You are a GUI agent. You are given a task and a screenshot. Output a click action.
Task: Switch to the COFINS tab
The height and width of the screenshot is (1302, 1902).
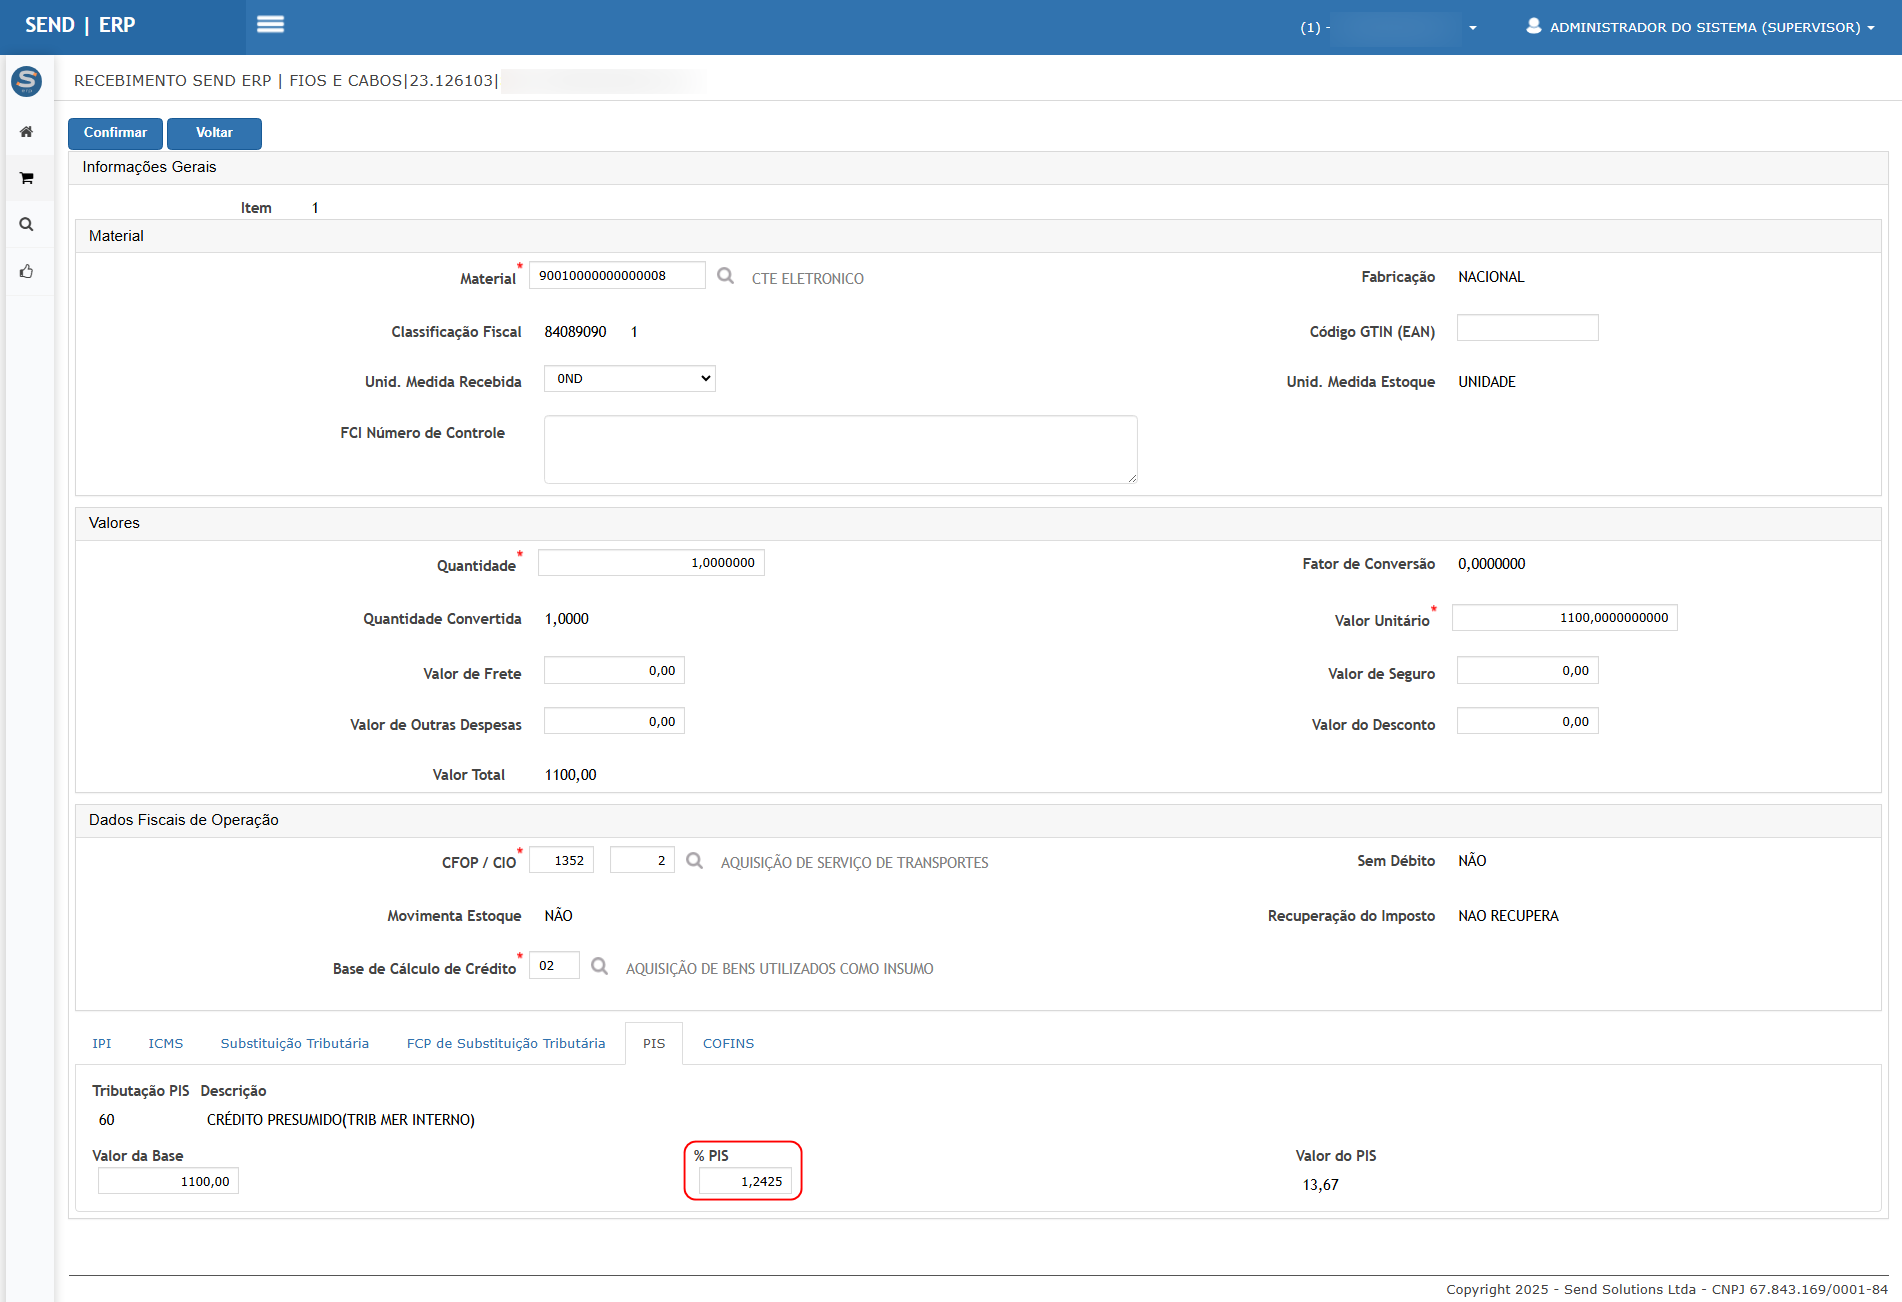pyautogui.click(x=728, y=1044)
